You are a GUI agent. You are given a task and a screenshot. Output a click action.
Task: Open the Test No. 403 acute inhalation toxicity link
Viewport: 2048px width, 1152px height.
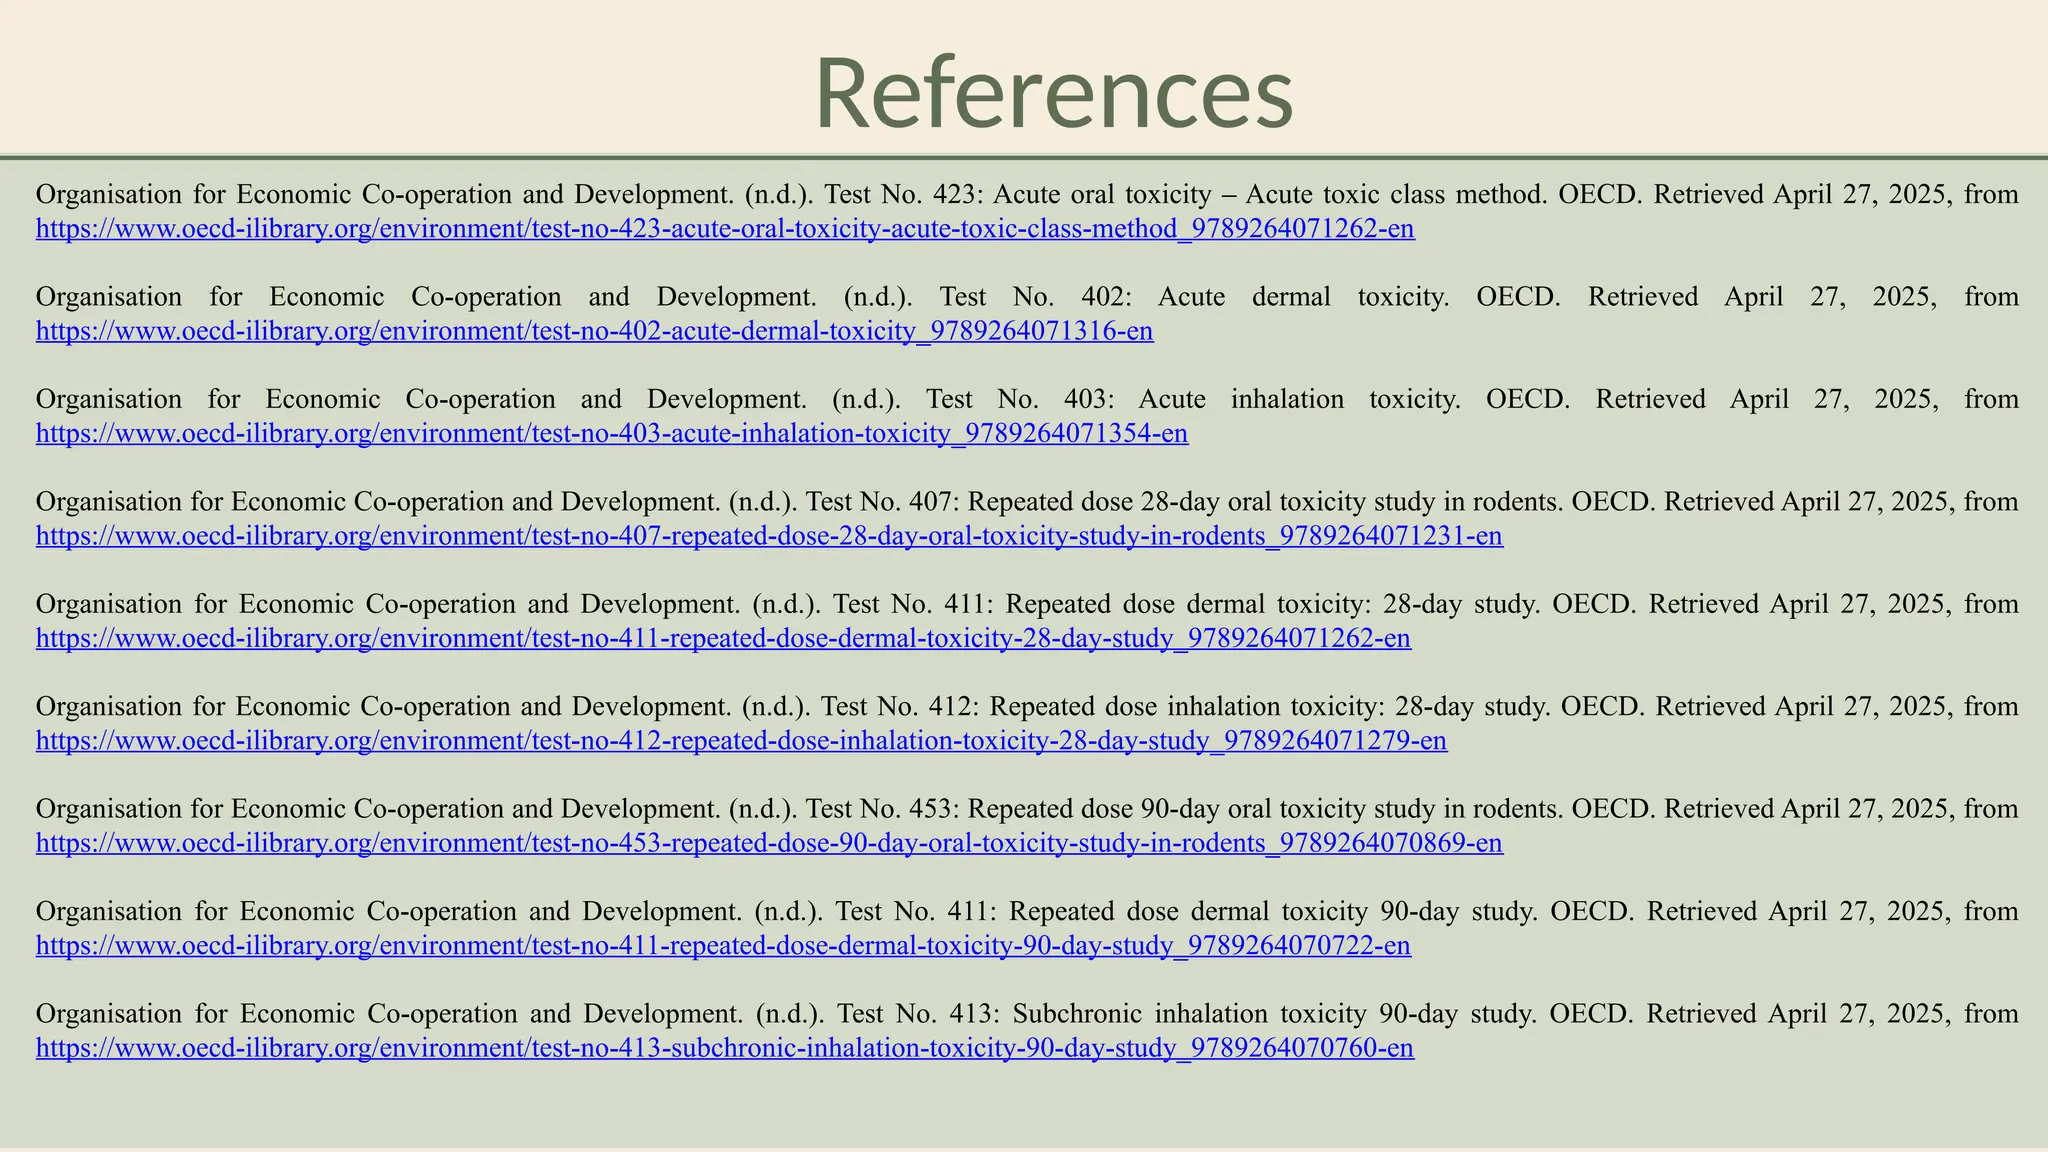612,434
